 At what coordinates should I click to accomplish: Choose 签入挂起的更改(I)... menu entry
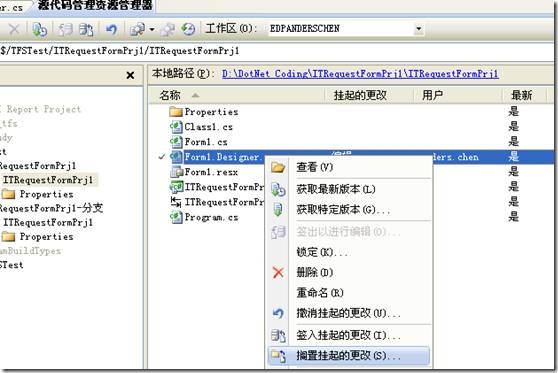click(349, 335)
